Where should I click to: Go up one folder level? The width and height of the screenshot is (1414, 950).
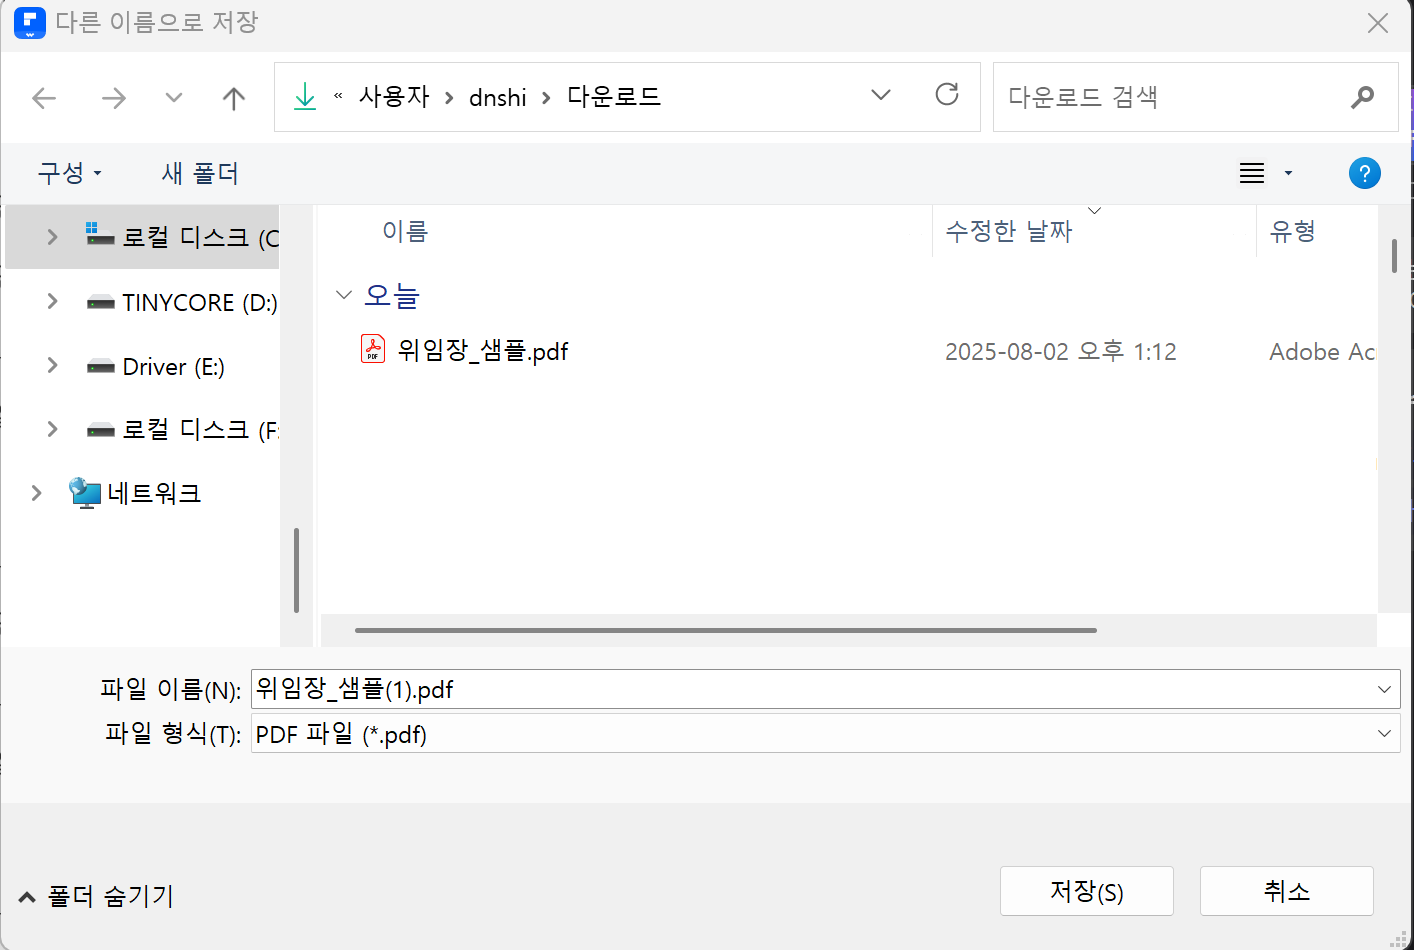click(233, 98)
